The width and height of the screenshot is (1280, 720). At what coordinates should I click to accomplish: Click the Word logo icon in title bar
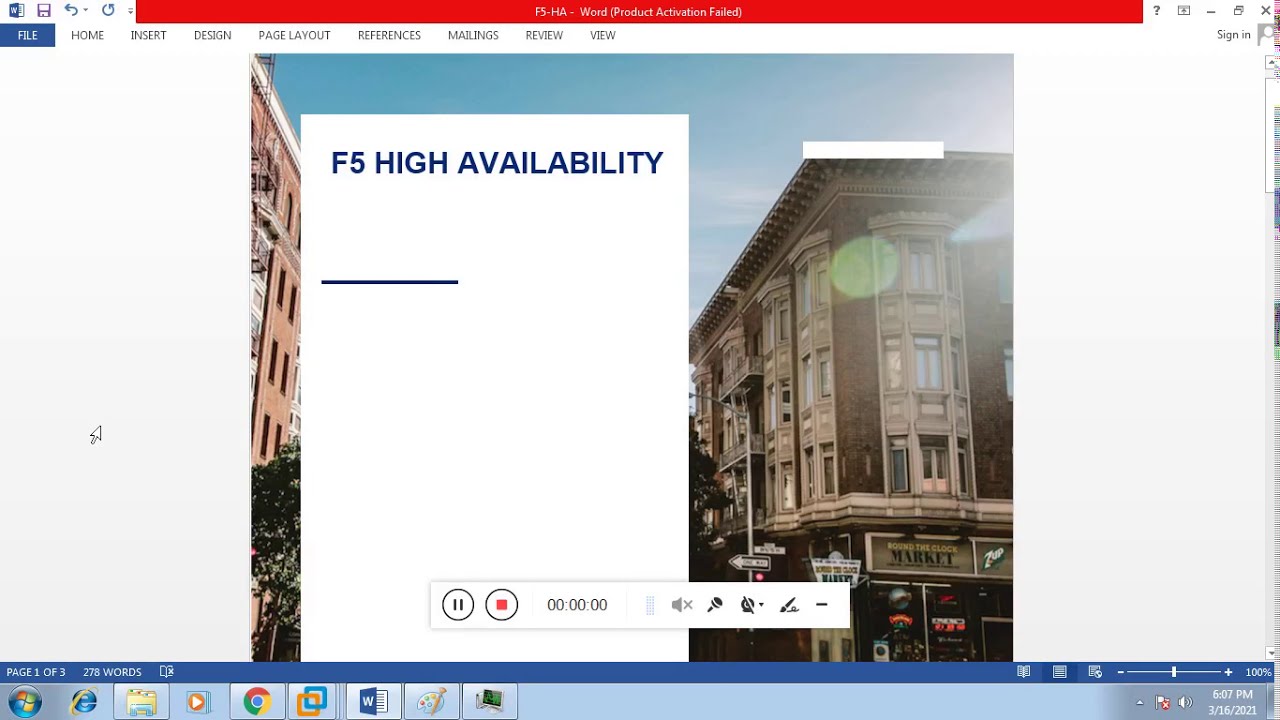(x=16, y=11)
